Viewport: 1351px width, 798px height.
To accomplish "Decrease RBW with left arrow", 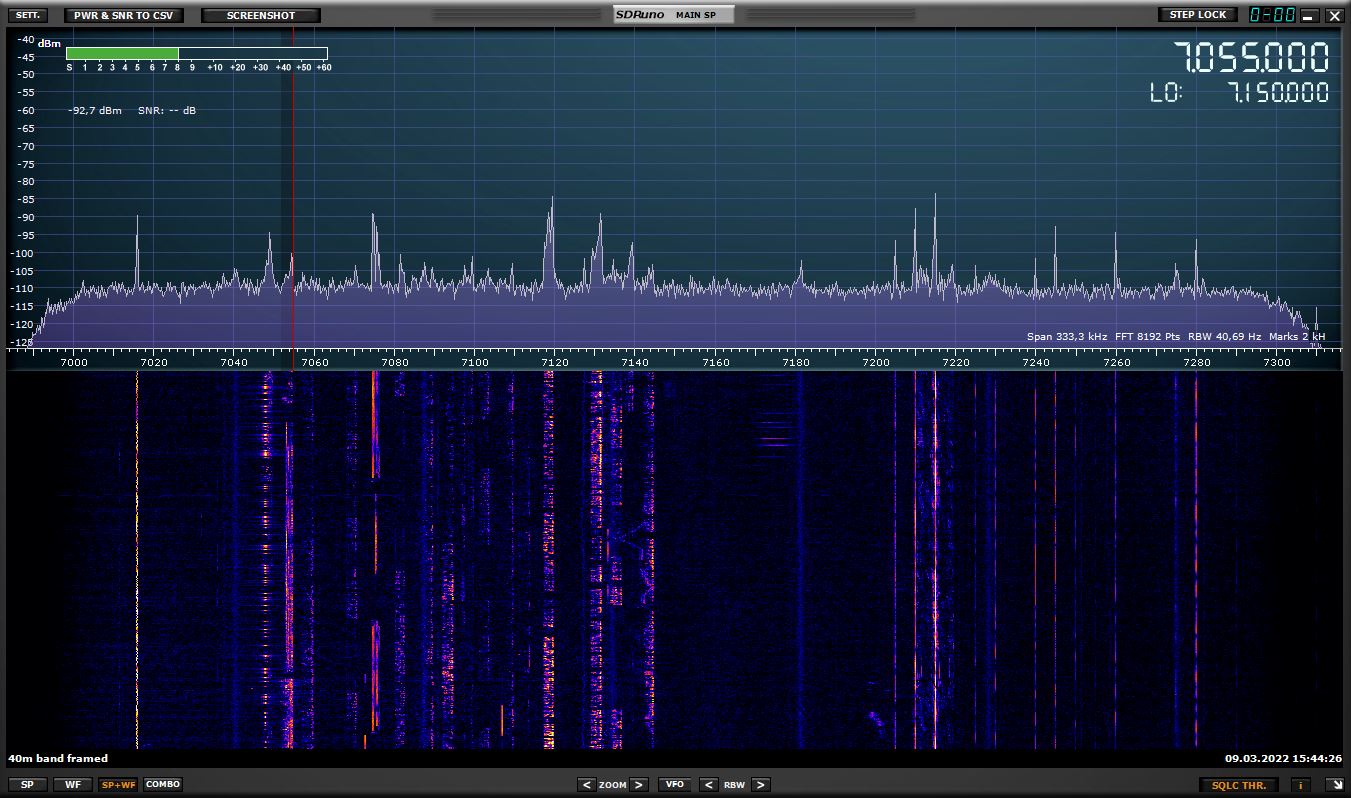I will tap(708, 785).
